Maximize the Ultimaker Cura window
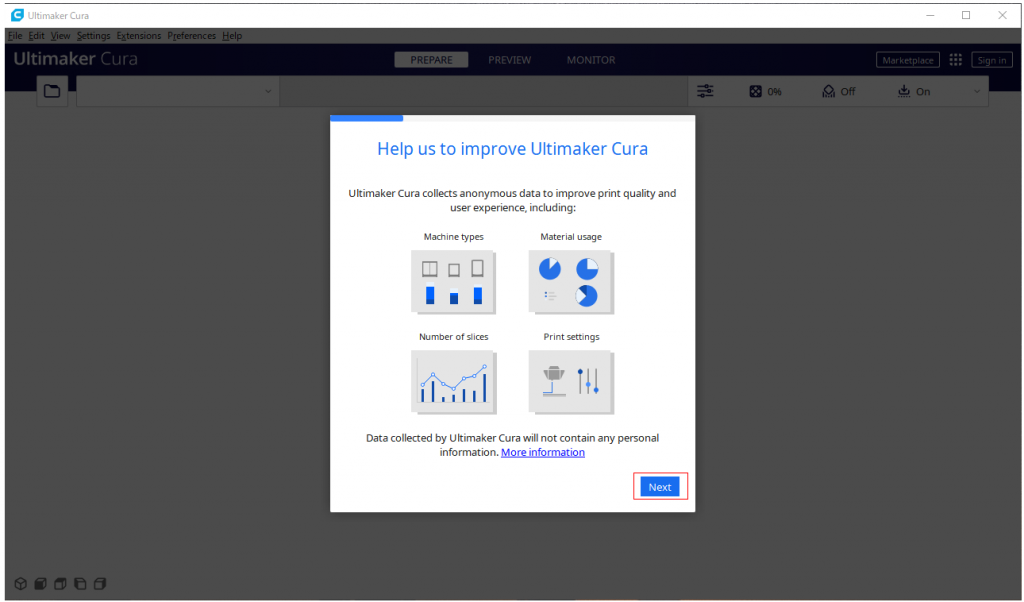This screenshot has width=1024, height=602. click(966, 15)
